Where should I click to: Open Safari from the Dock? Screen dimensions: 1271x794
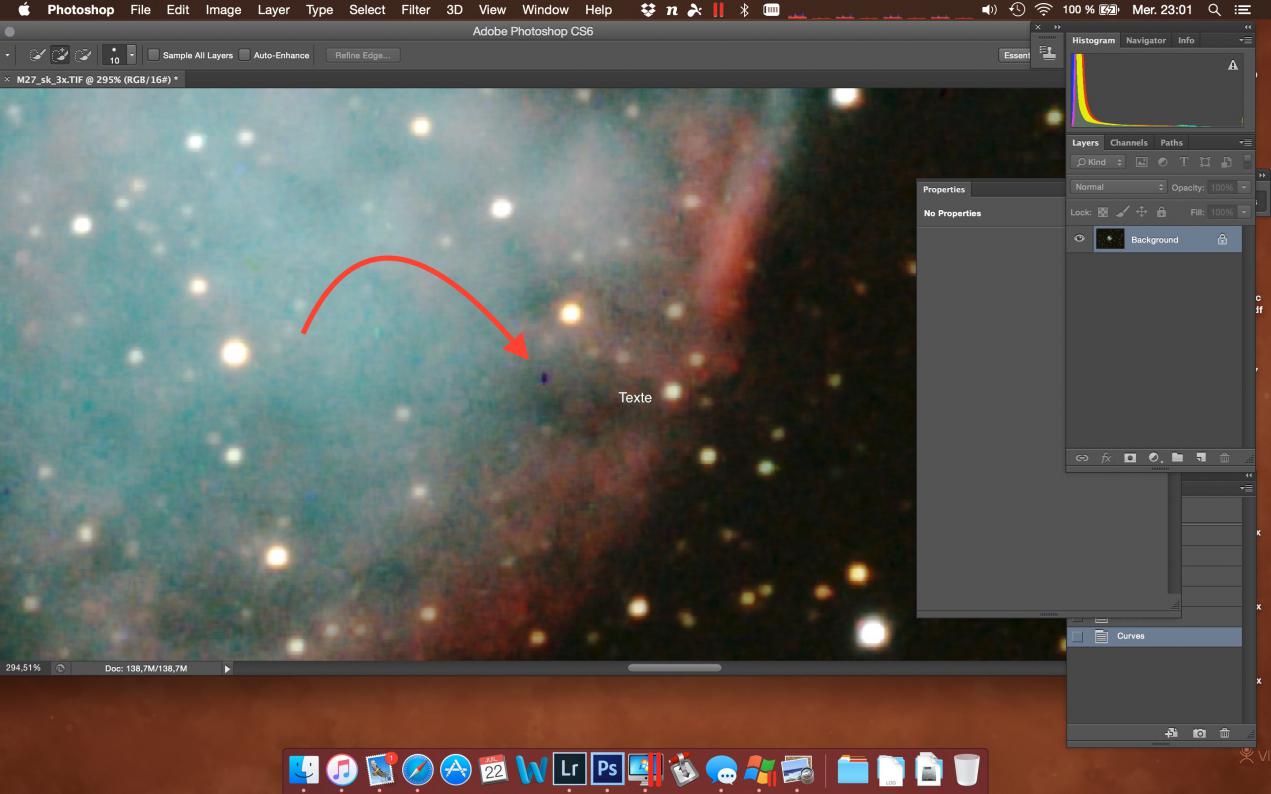point(418,769)
